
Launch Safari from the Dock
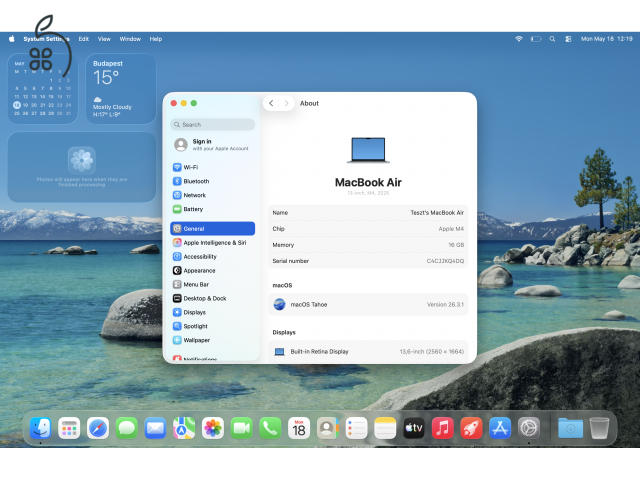[98, 428]
